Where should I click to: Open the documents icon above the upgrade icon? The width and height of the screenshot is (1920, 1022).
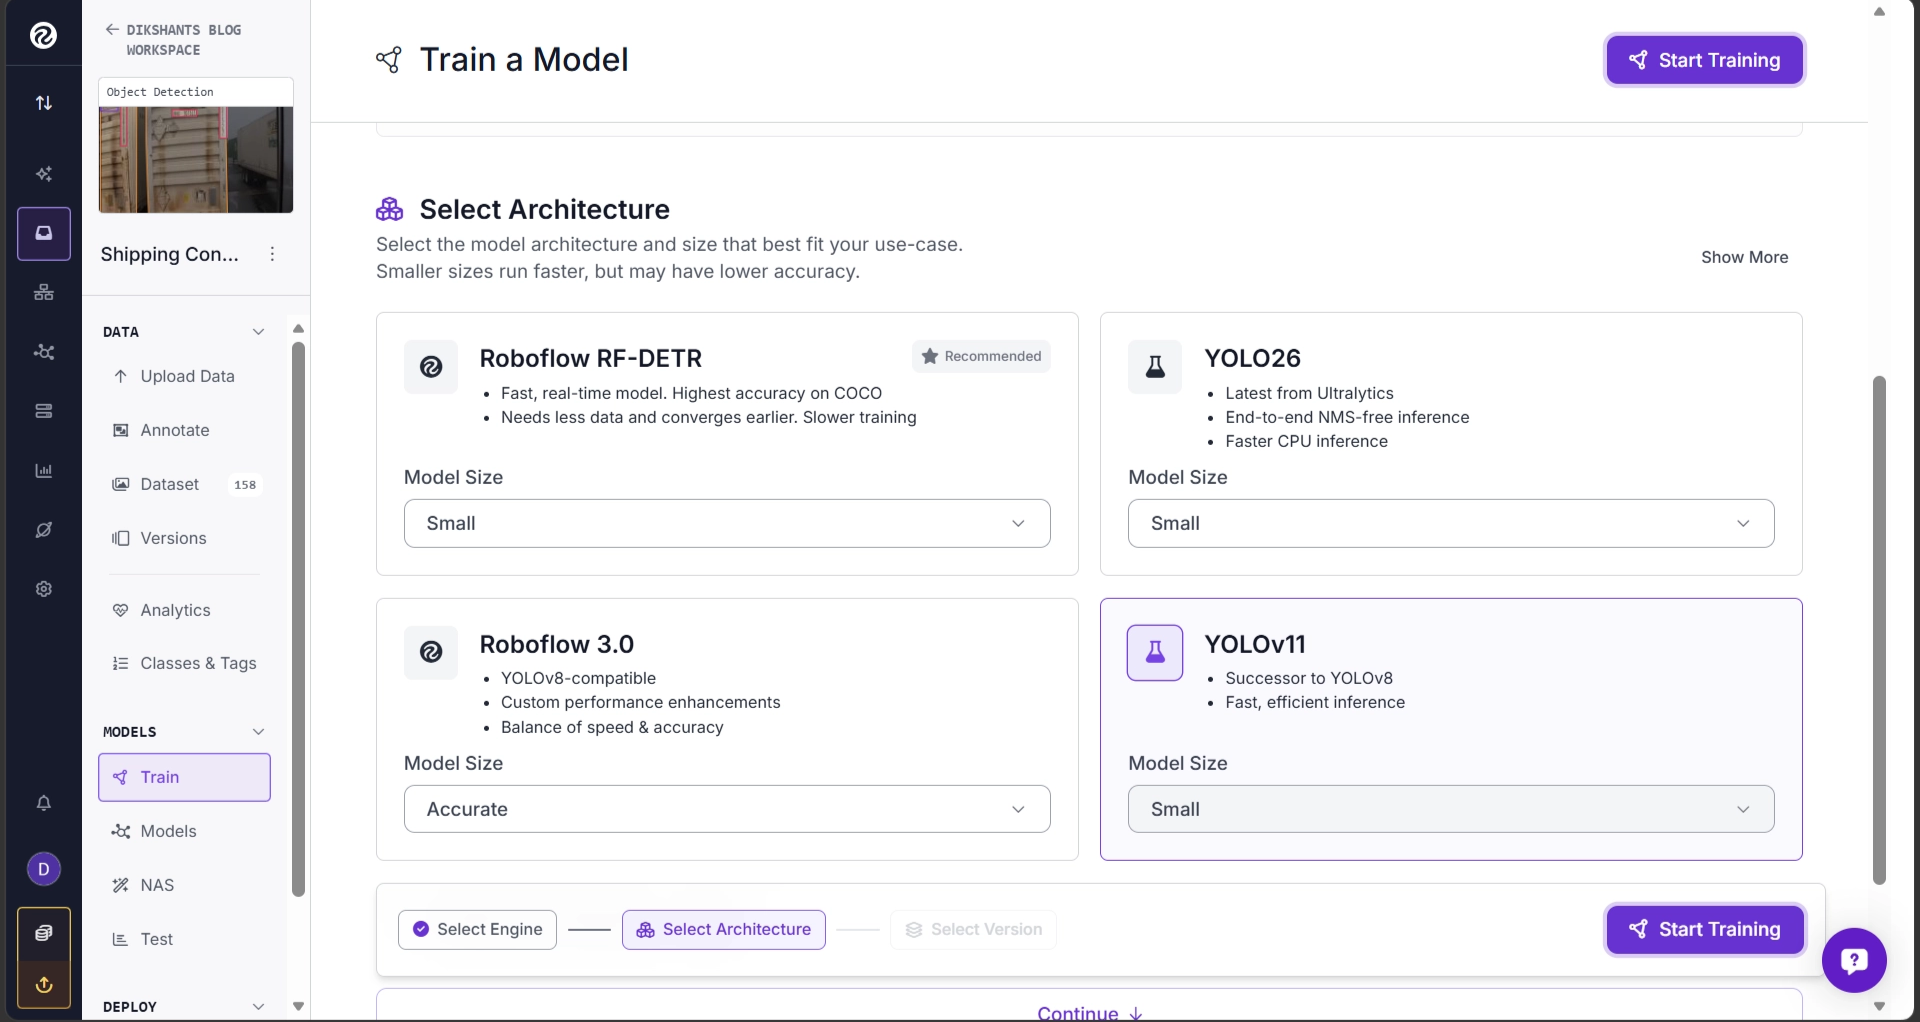pos(44,933)
